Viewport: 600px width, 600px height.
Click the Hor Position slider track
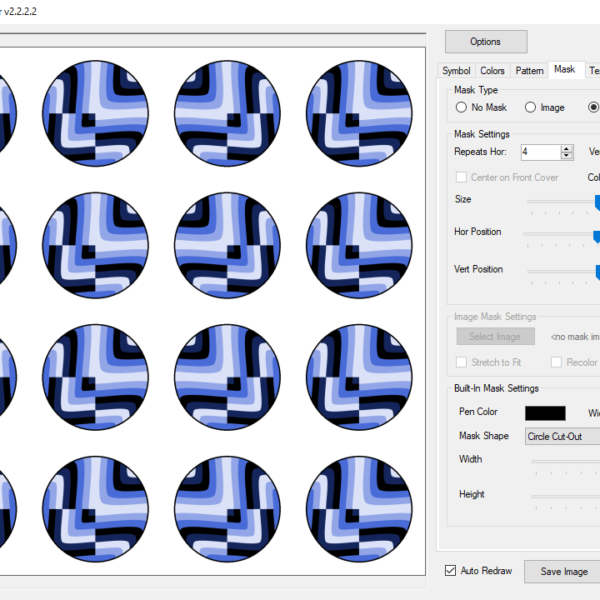(561, 234)
